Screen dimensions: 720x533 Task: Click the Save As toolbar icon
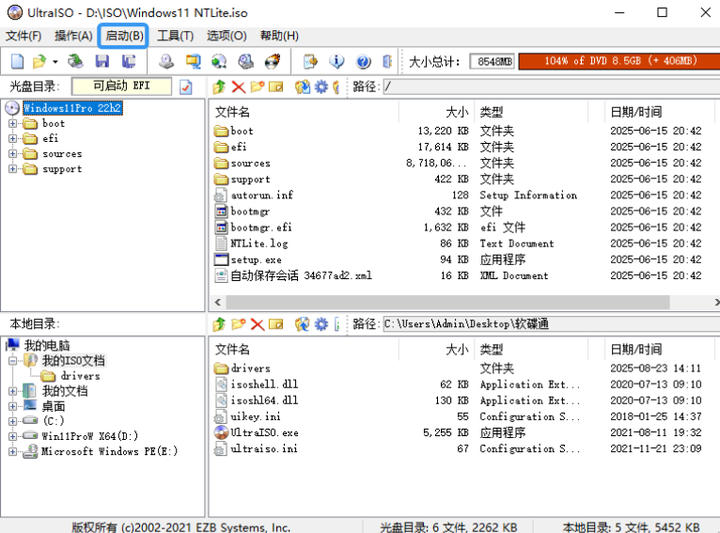click(129, 61)
